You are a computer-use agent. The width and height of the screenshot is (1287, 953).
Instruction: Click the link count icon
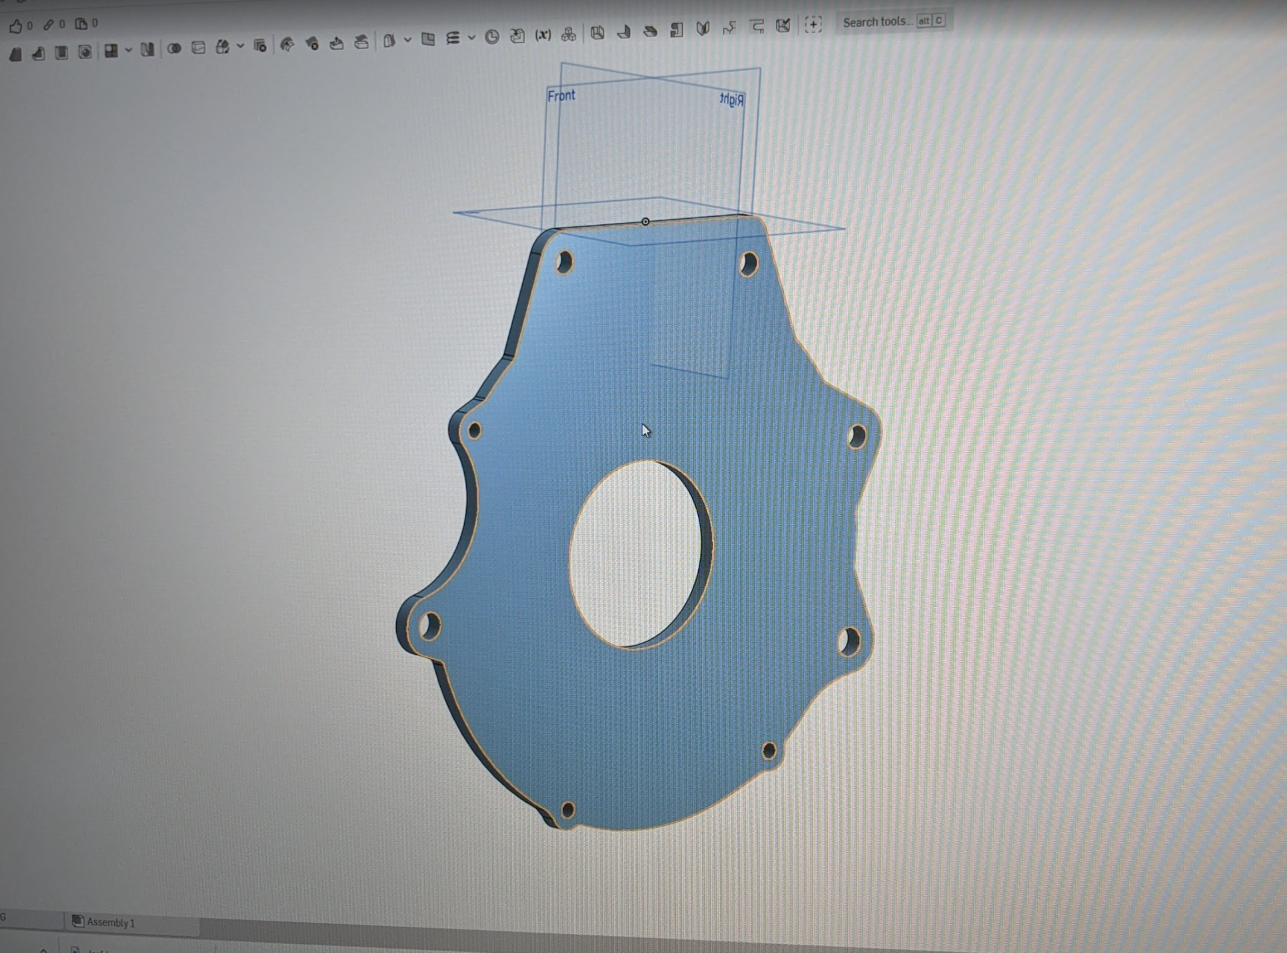click(48, 24)
